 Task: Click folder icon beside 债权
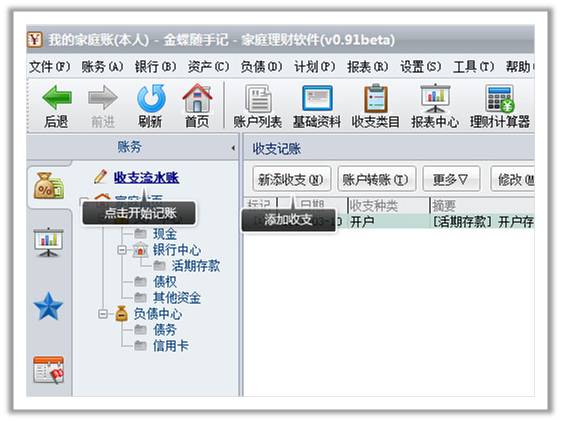(x=140, y=282)
